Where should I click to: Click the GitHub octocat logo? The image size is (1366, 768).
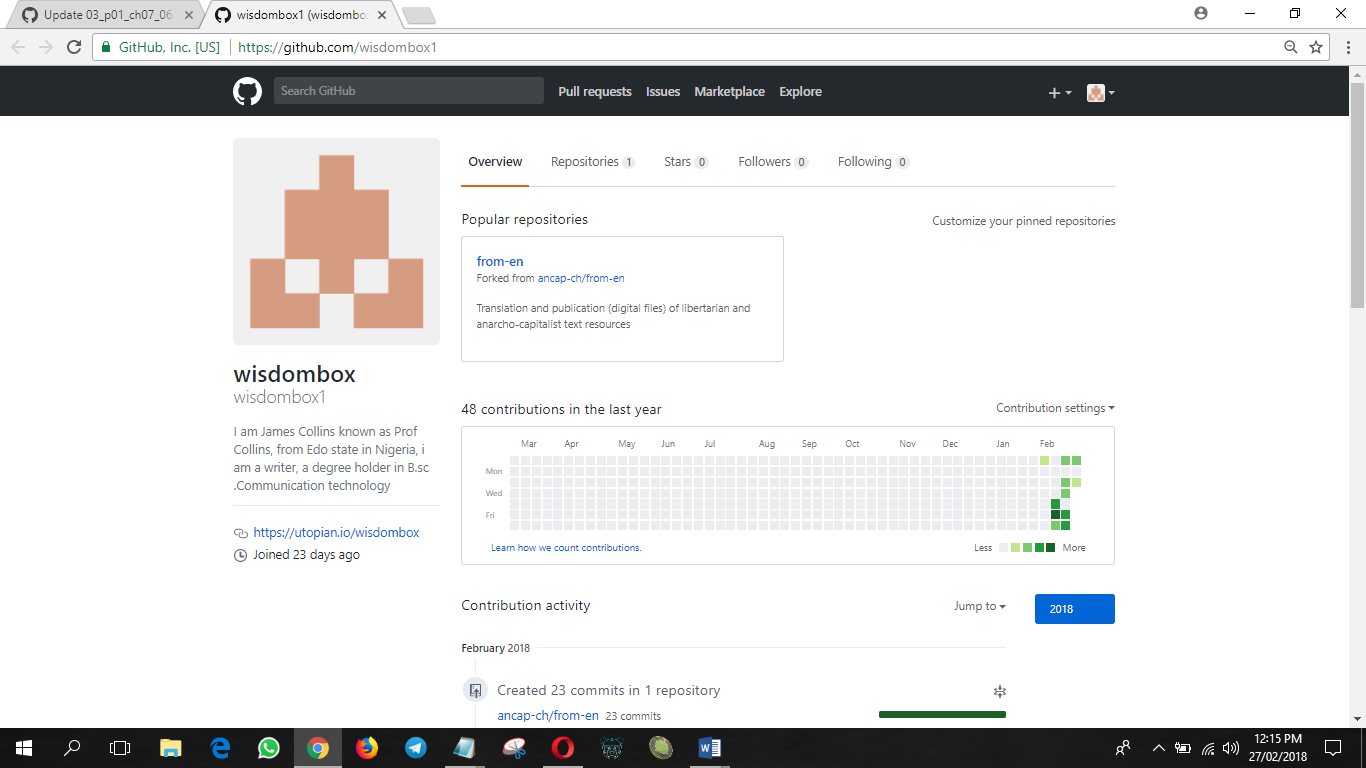point(247,91)
